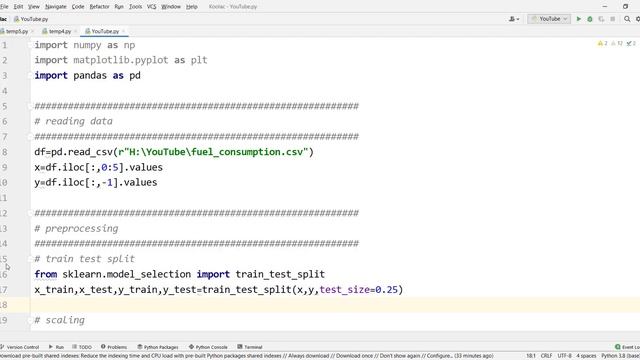This screenshot has height=360, width=640.
Task: Open the Edit menu
Action: [18, 7]
